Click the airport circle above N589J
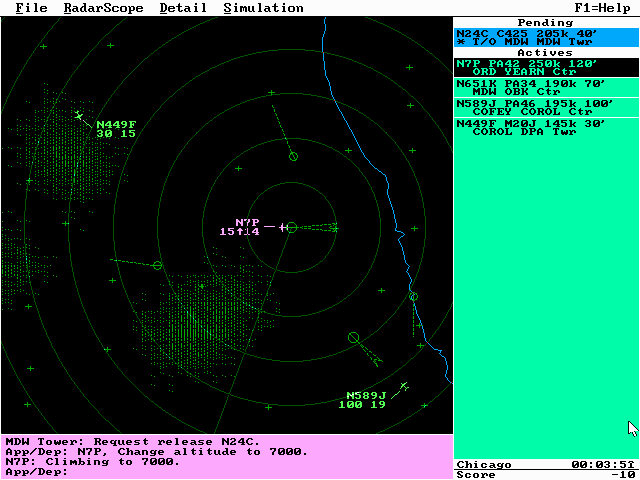Screen dimensions: 640x480 pos(353,337)
